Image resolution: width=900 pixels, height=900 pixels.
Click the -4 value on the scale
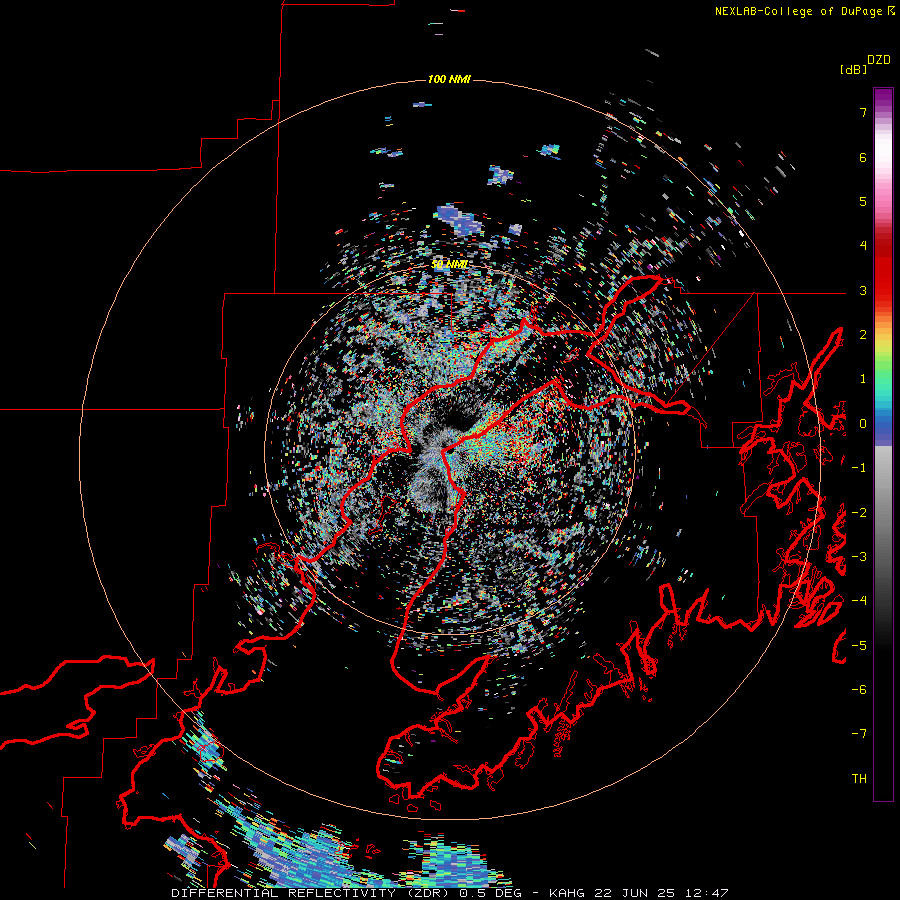click(859, 601)
